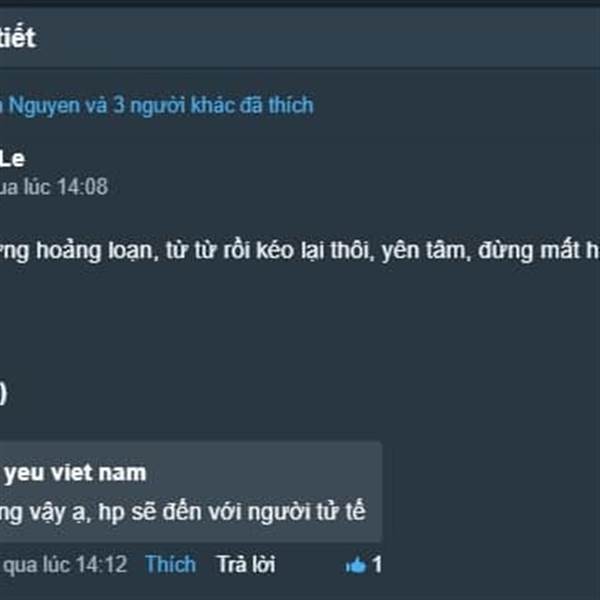Image resolution: width=600 pixels, height=600 pixels.
Task: Click the name "Nguyen" in the likes line
Action: pyautogui.click(x=44, y=106)
